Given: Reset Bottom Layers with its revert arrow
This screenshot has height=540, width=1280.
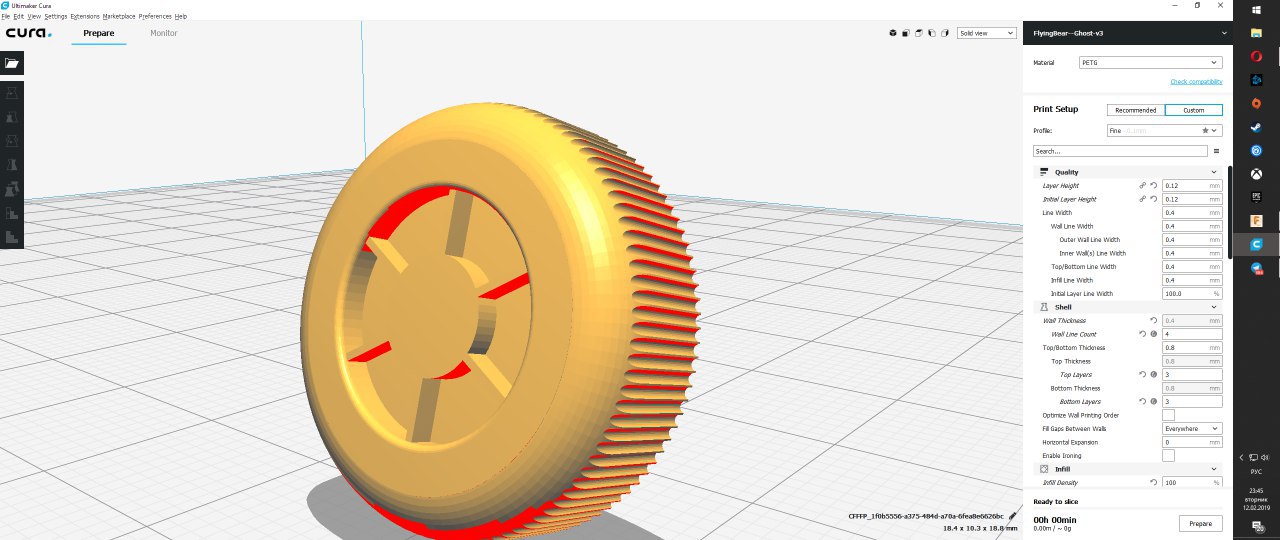Looking at the screenshot, I should click(1142, 401).
